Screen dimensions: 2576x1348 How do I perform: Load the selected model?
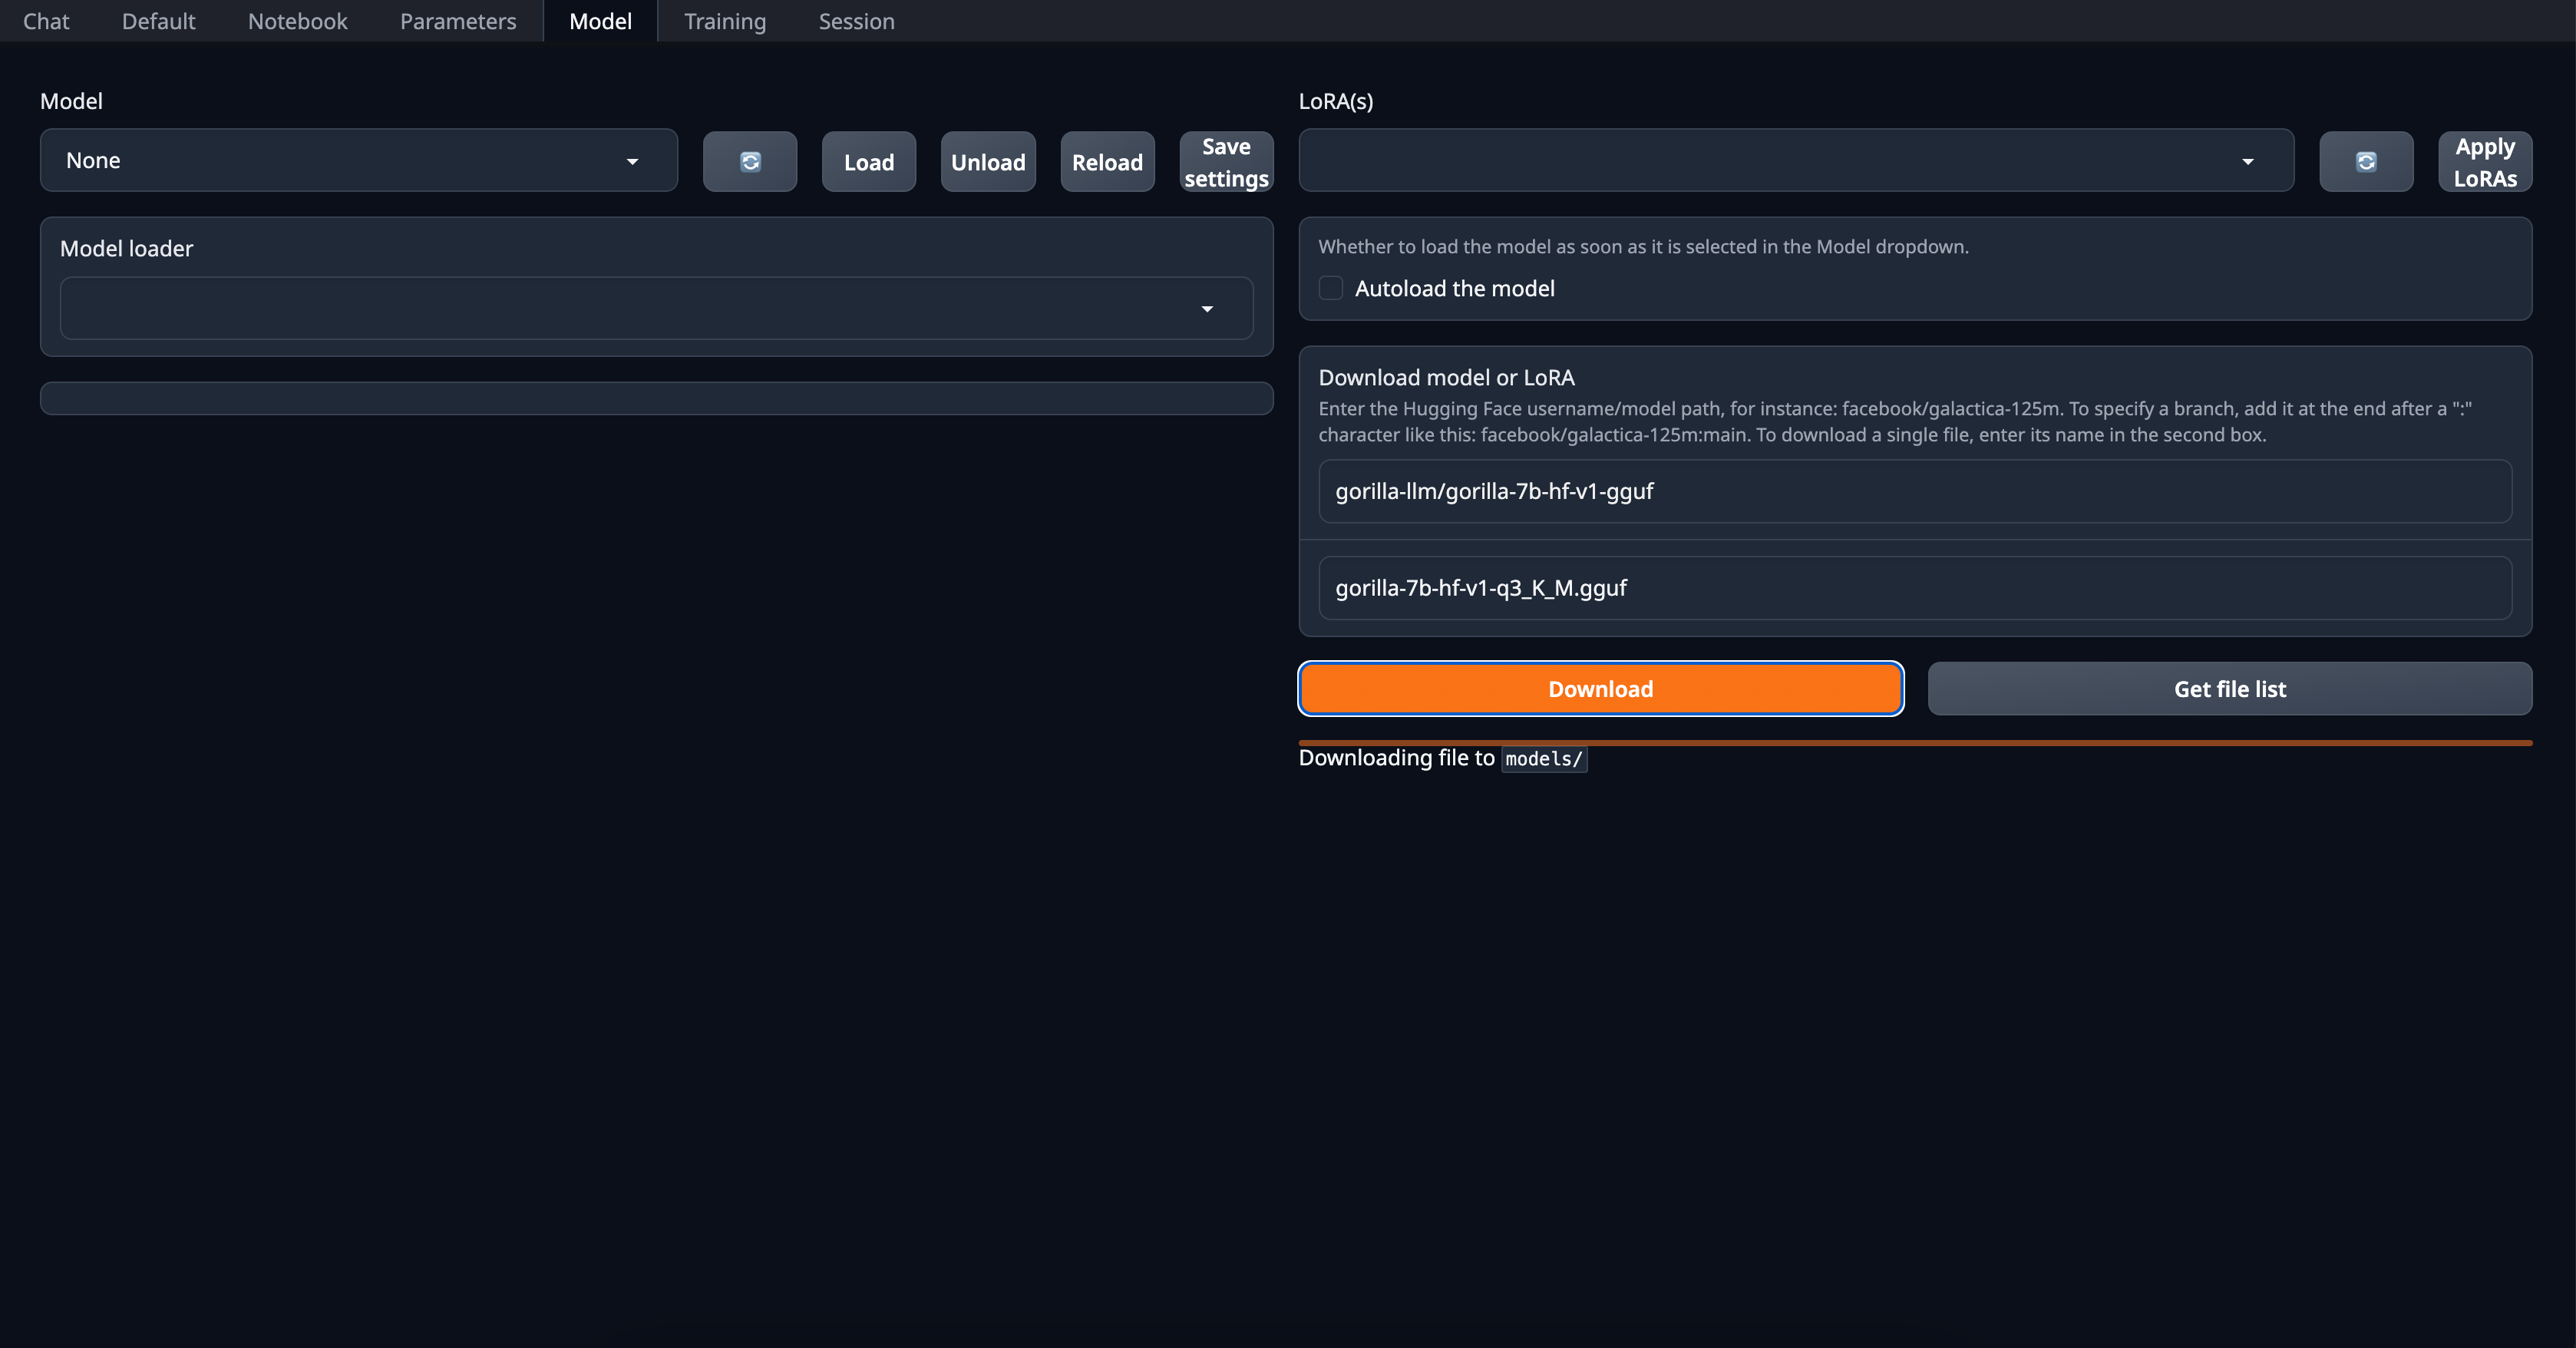pyautogui.click(x=869, y=161)
